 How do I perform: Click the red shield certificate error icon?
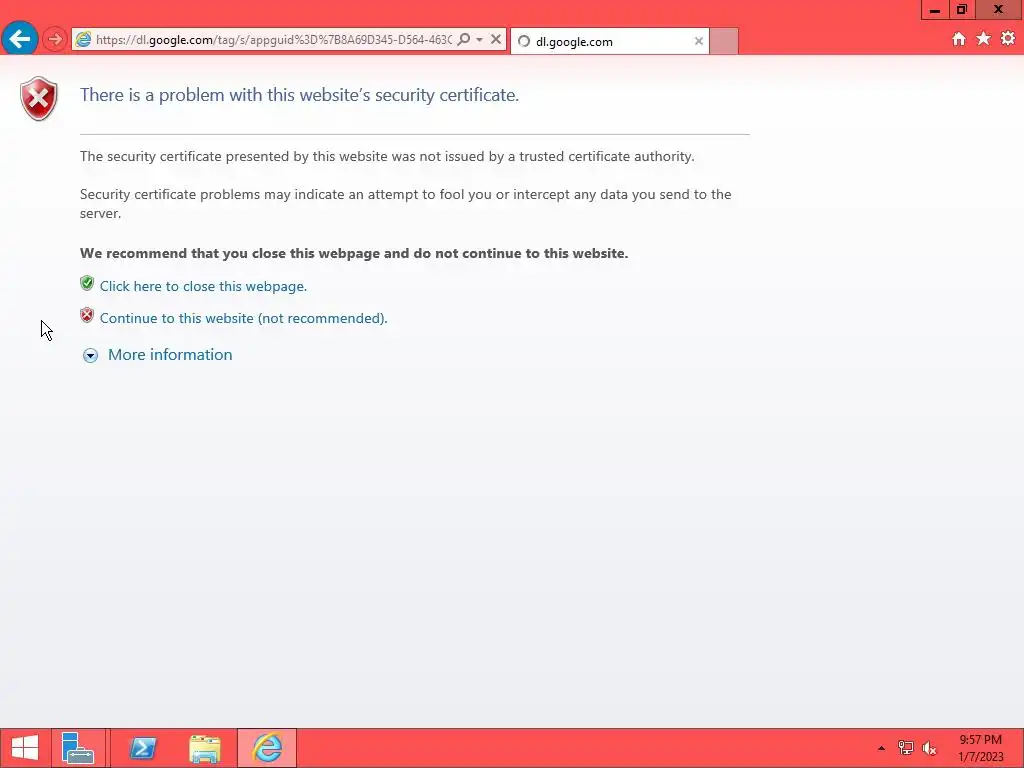pyautogui.click(x=39, y=99)
